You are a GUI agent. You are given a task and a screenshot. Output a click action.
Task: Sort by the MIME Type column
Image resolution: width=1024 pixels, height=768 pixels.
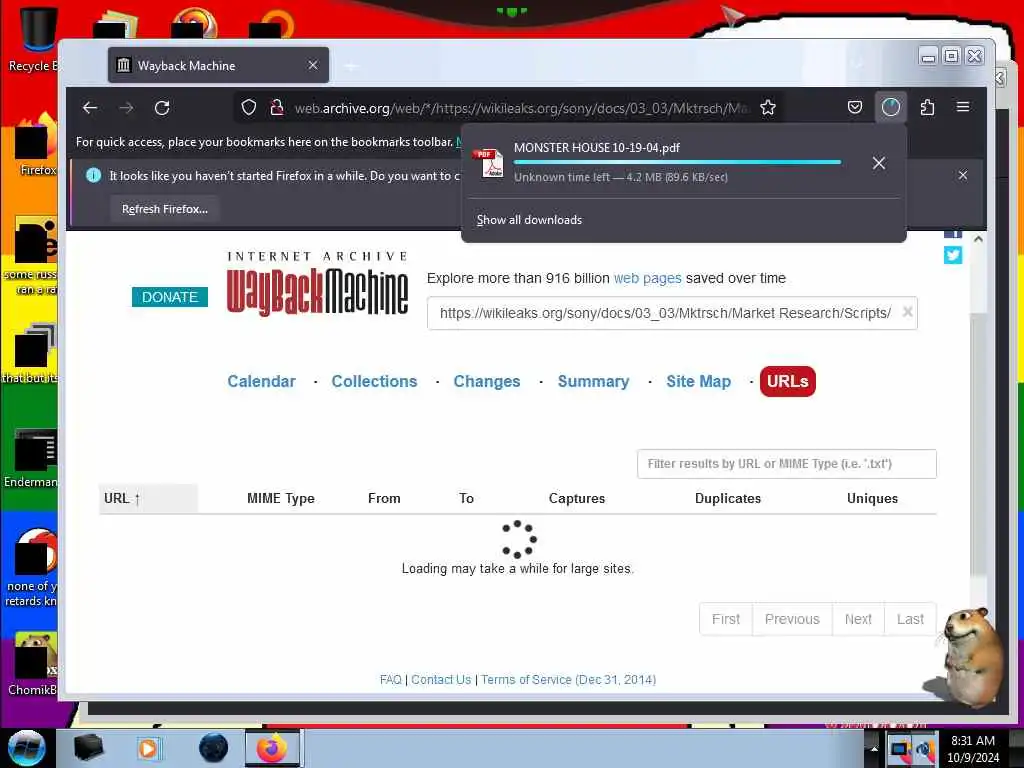pos(281,498)
